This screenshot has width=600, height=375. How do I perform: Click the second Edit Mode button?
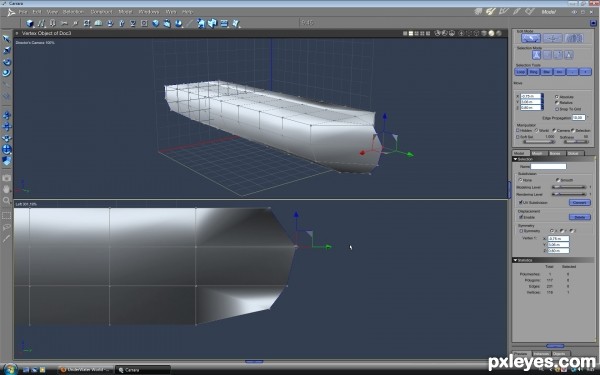coord(553,38)
